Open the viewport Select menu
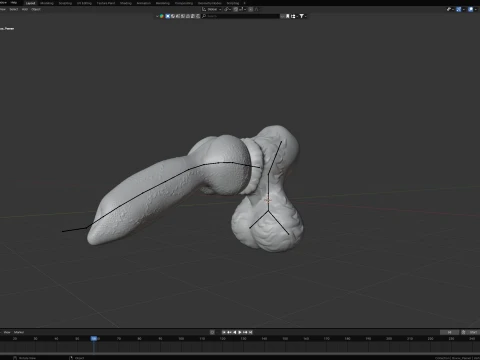 tap(14, 9)
